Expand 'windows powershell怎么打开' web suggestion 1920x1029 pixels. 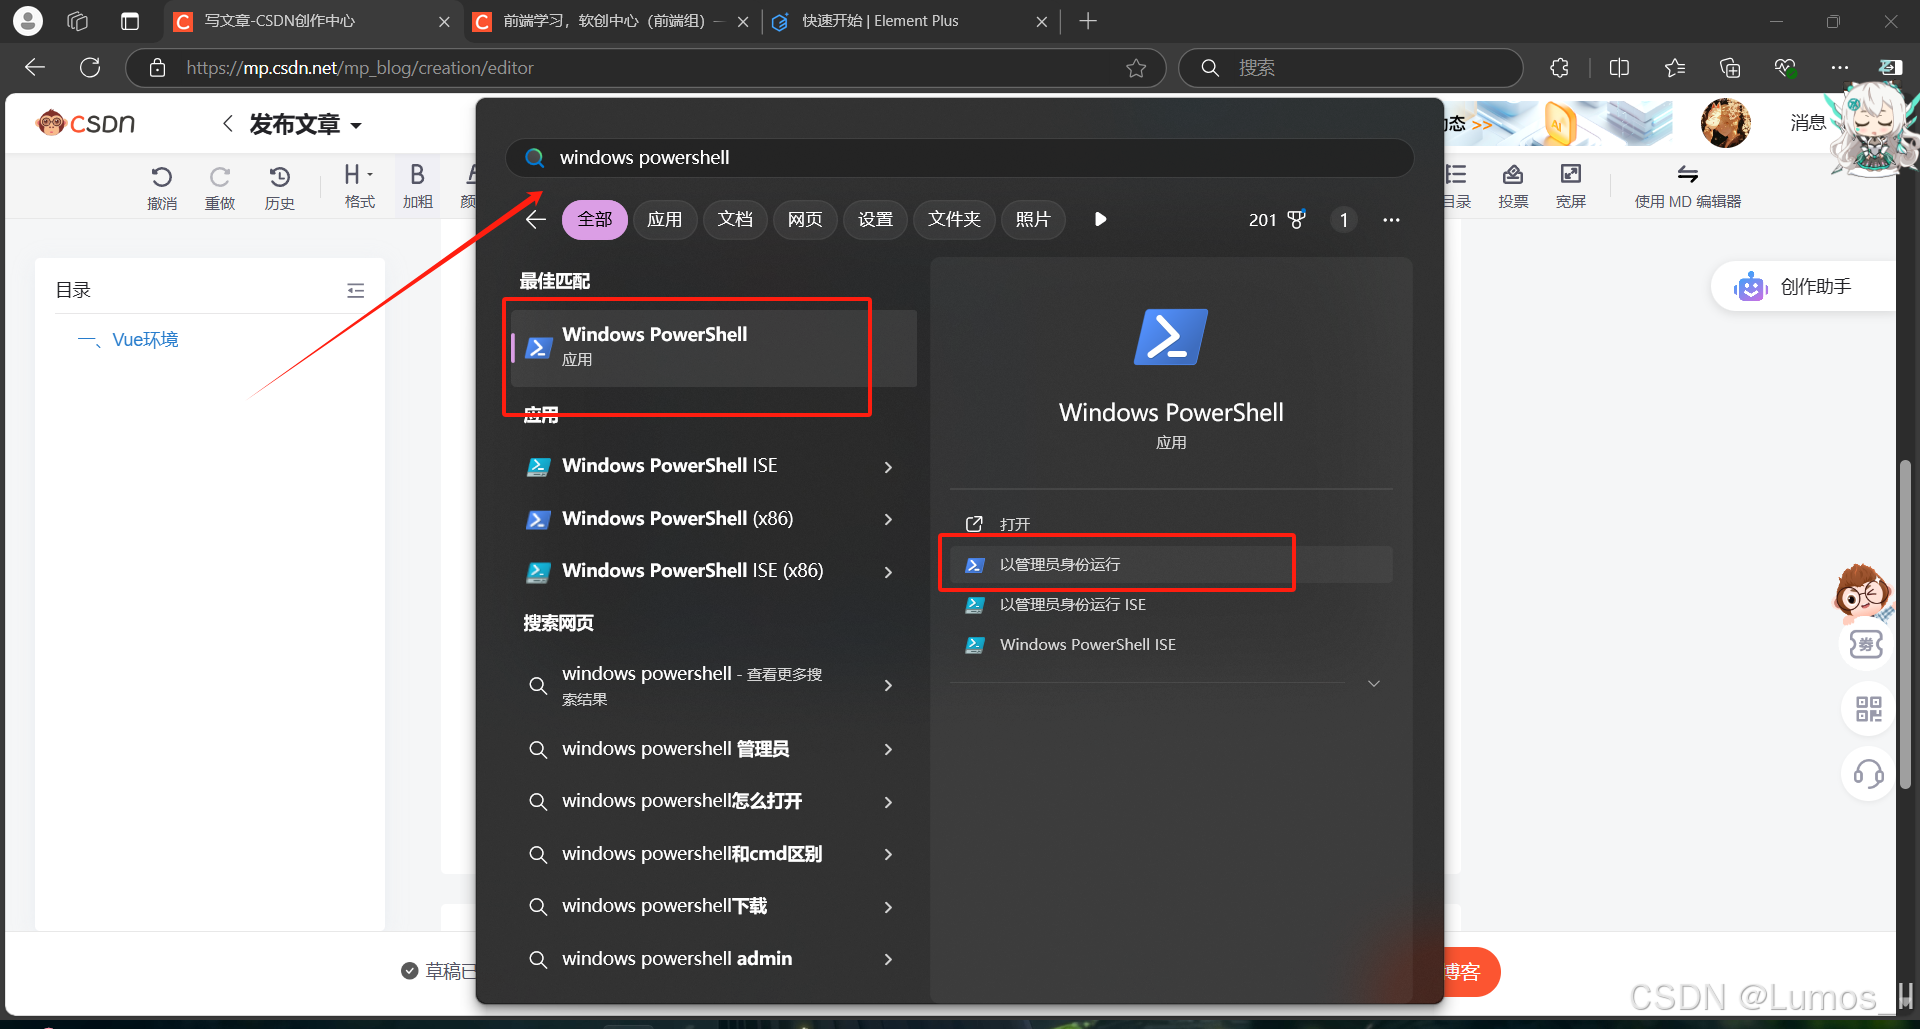coord(888,802)
